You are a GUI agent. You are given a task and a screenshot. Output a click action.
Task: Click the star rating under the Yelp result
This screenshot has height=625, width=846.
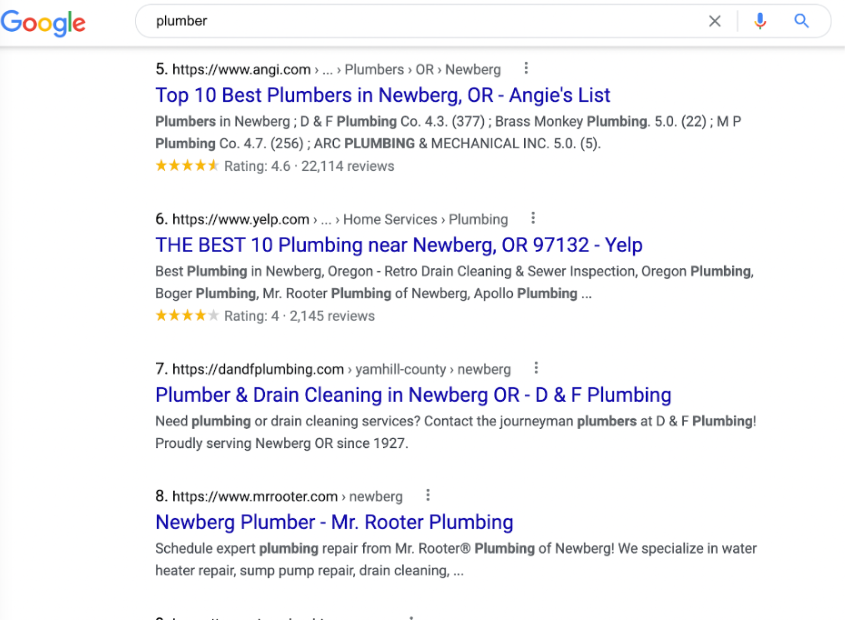[187, 315]
